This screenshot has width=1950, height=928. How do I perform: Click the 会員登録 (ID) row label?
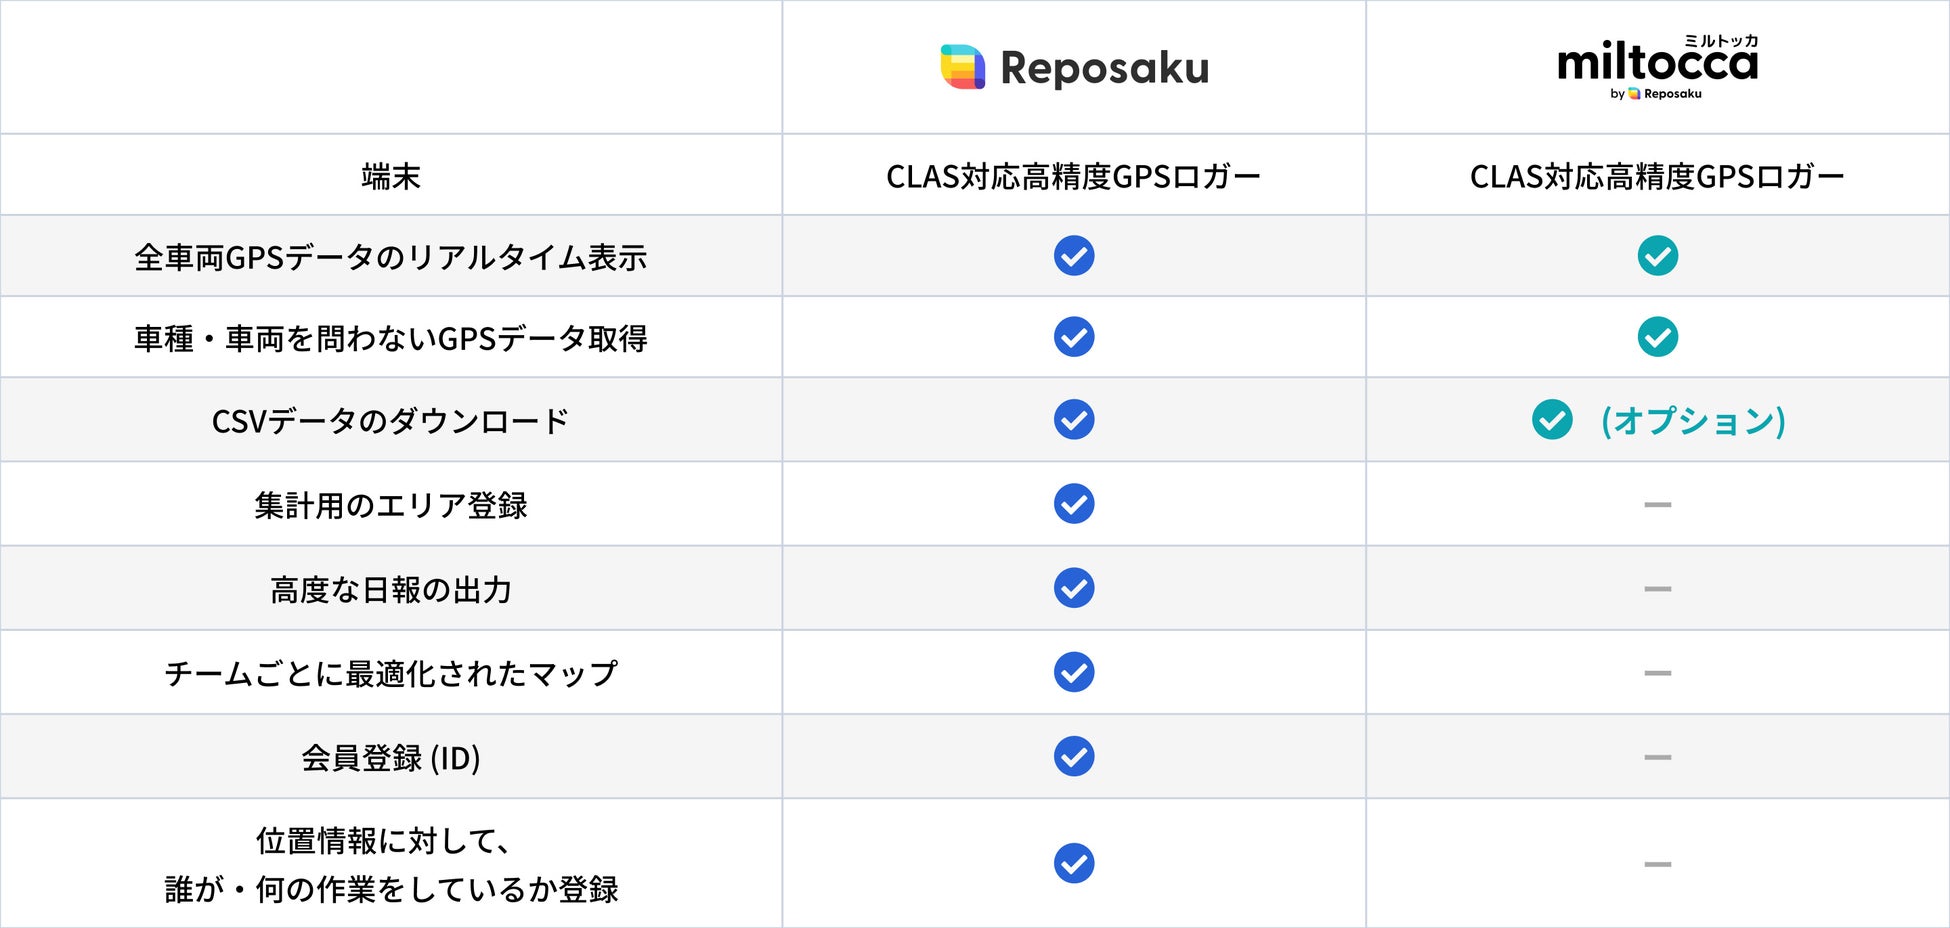click(x=391, y=758)
